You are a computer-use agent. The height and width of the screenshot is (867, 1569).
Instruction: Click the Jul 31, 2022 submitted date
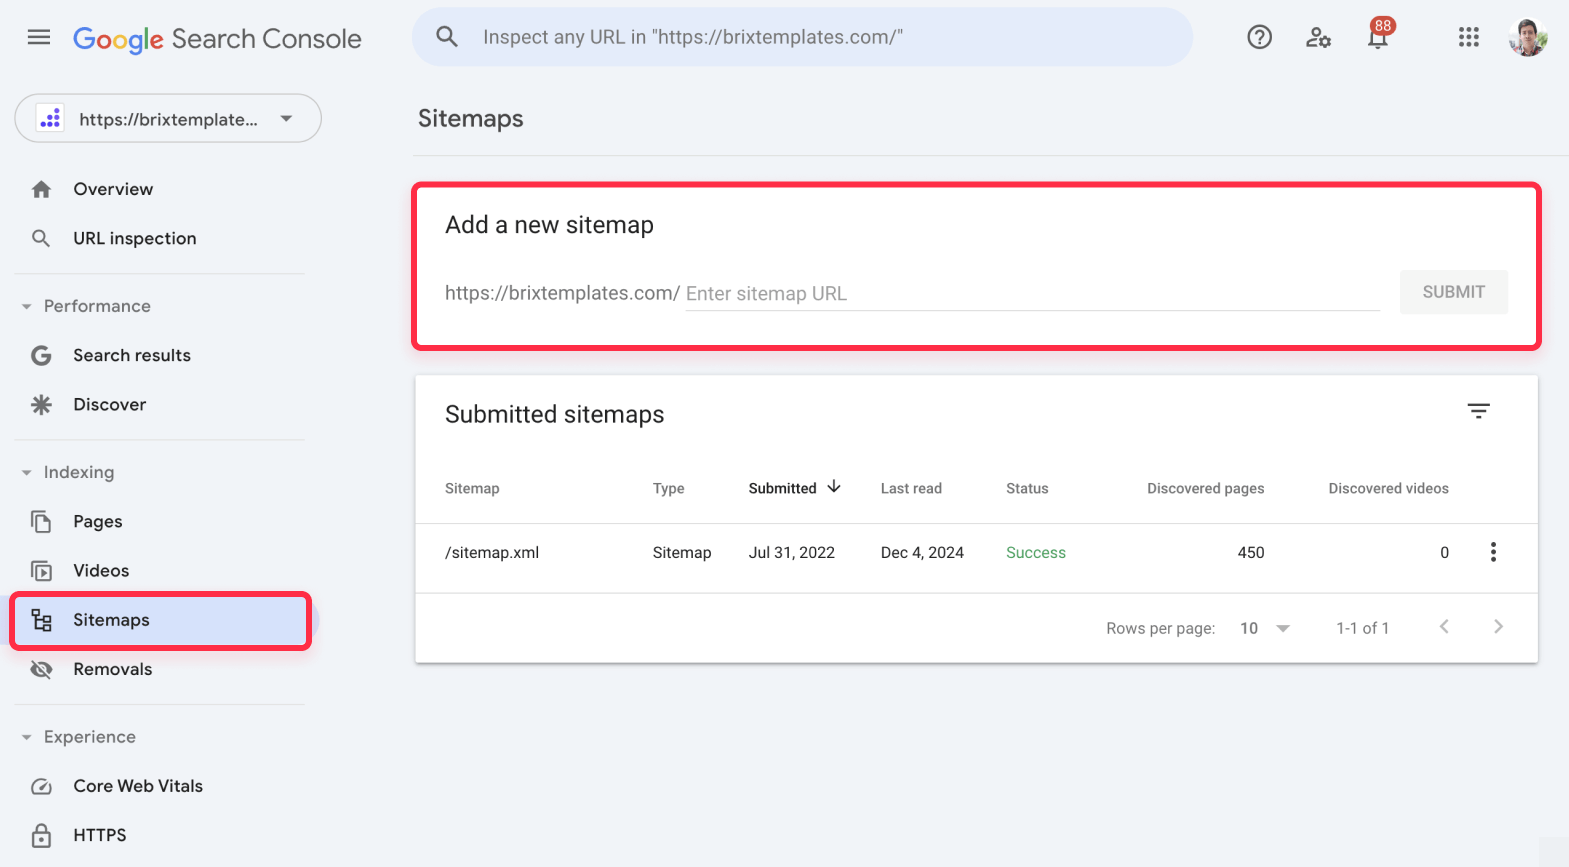[791, 552]
